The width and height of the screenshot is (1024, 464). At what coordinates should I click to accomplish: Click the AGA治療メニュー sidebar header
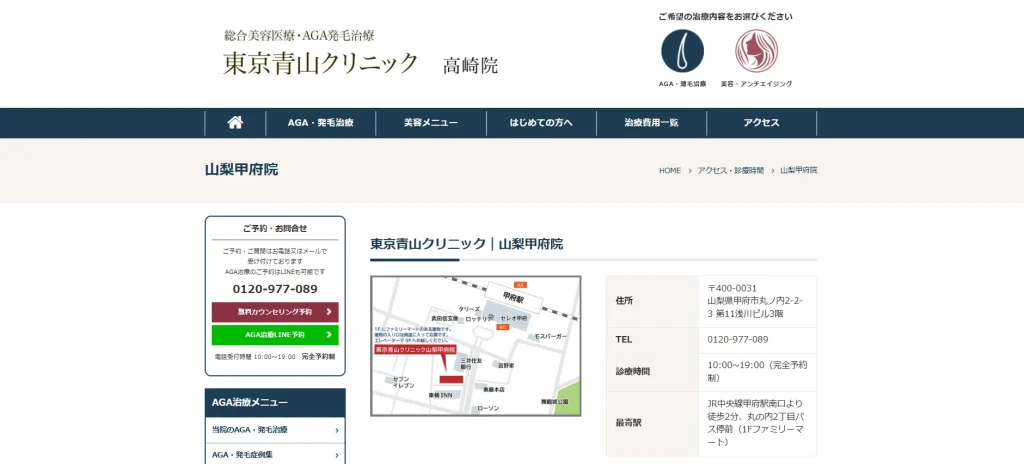click(275, 403)
